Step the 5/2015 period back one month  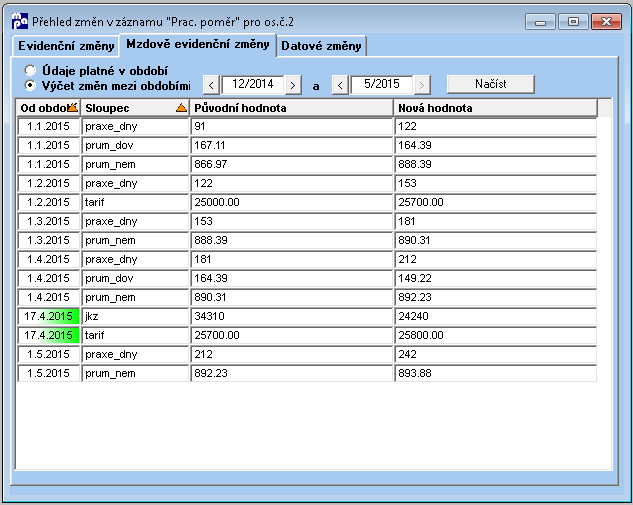tap(340, 85)
